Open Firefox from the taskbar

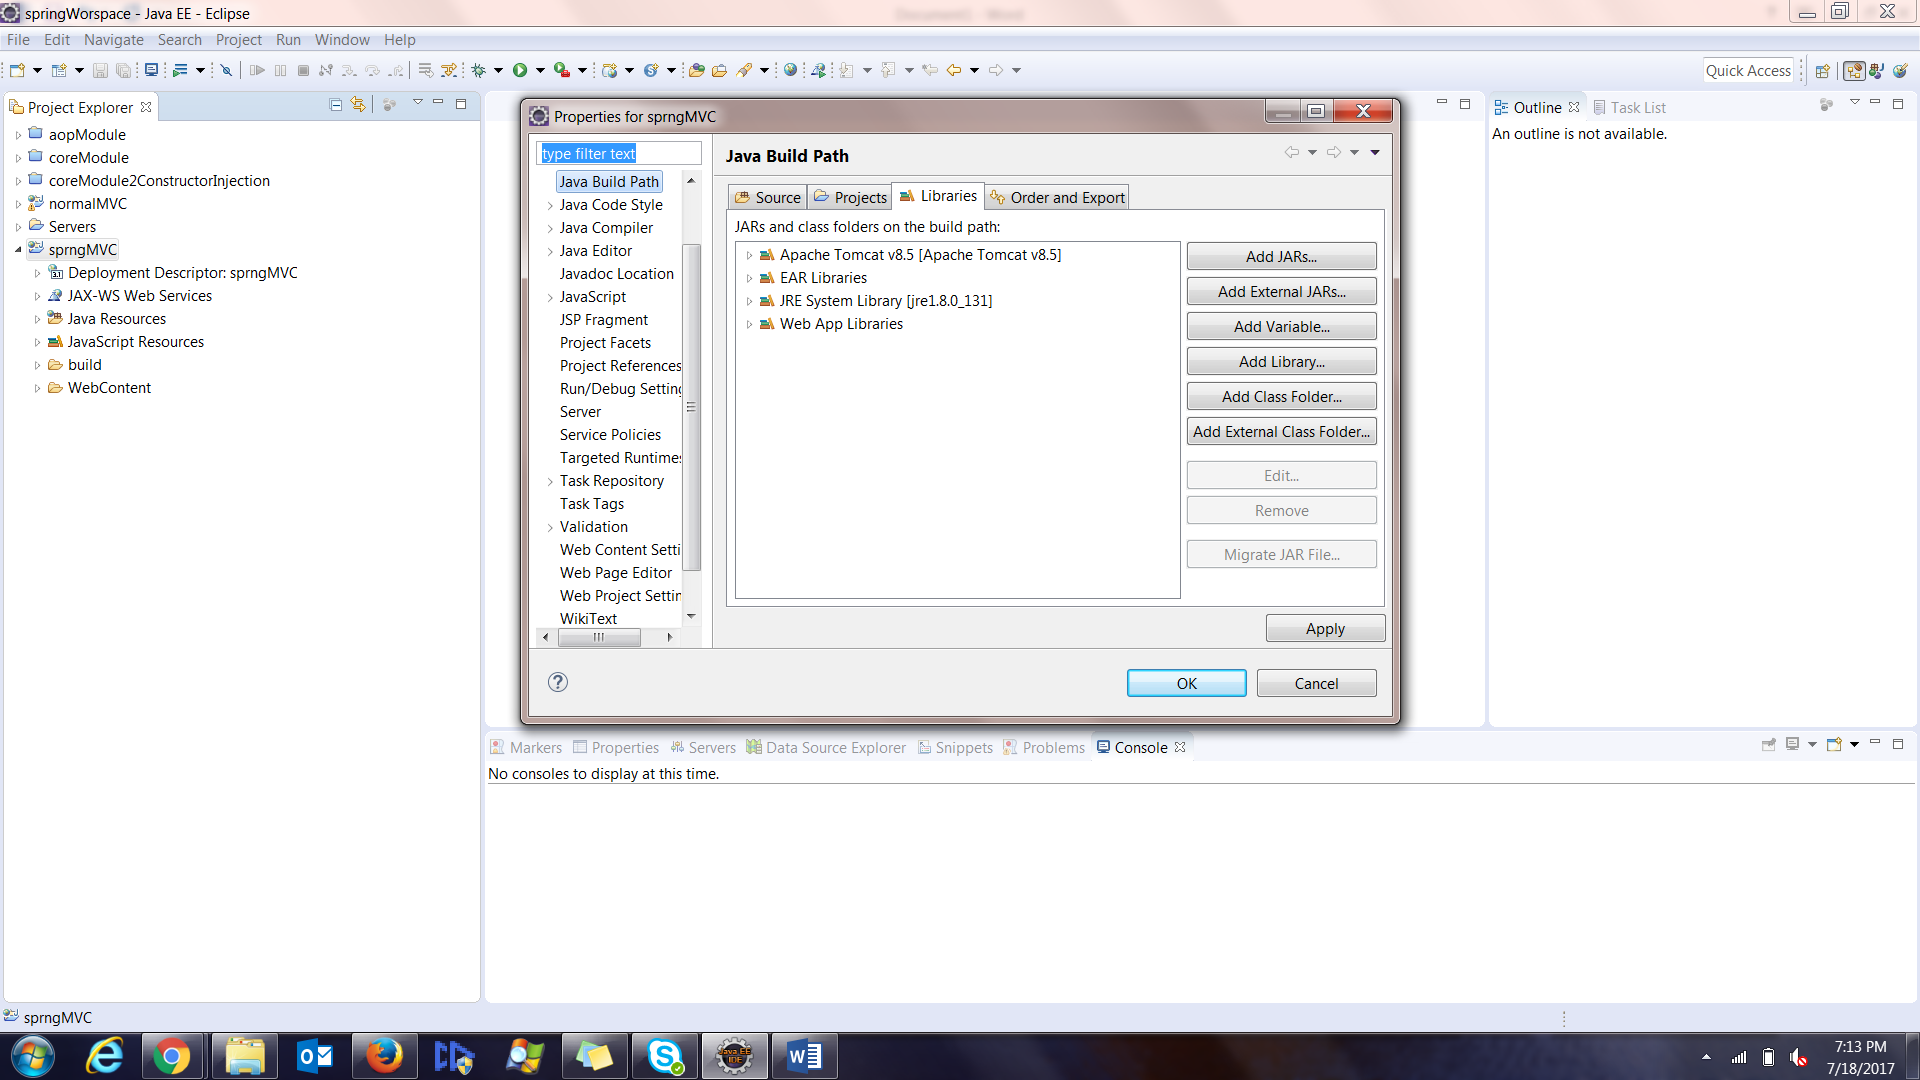384,1057
